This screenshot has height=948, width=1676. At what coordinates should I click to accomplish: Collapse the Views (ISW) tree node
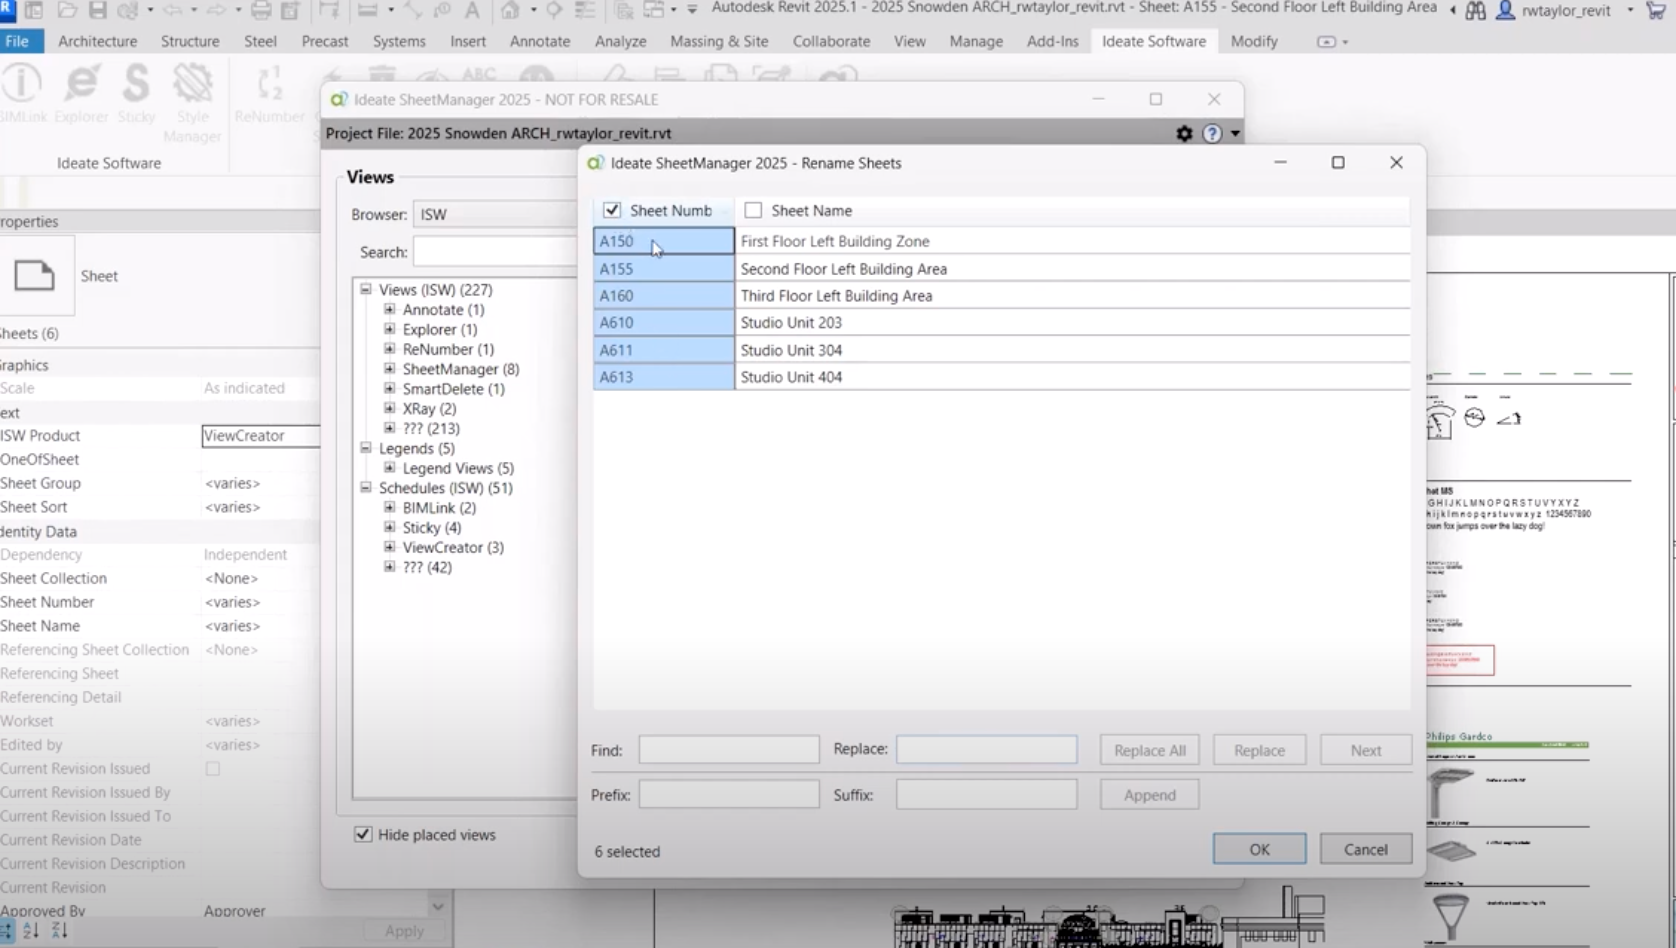[x=366, y=289]
